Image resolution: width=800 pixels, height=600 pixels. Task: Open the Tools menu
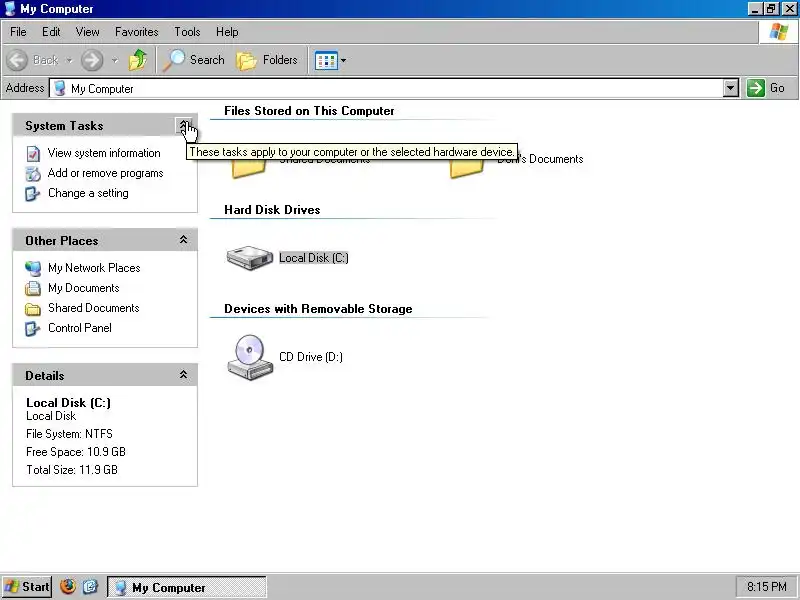point(187,32)
